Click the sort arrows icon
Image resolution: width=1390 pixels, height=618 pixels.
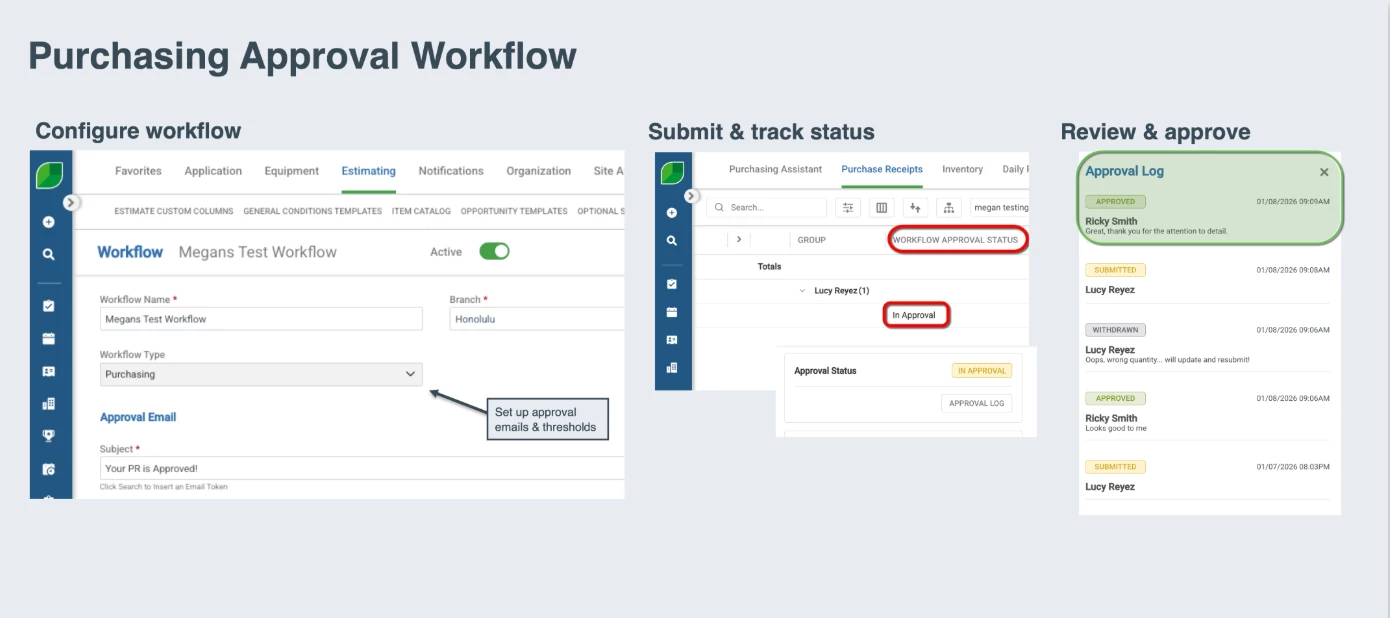(x=915, y=207)
